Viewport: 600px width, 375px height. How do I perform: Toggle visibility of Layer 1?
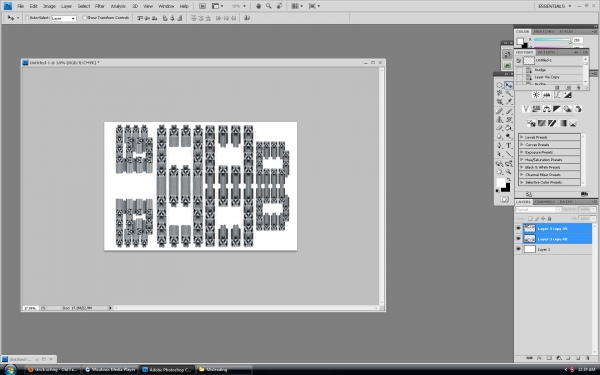(518, 249)
